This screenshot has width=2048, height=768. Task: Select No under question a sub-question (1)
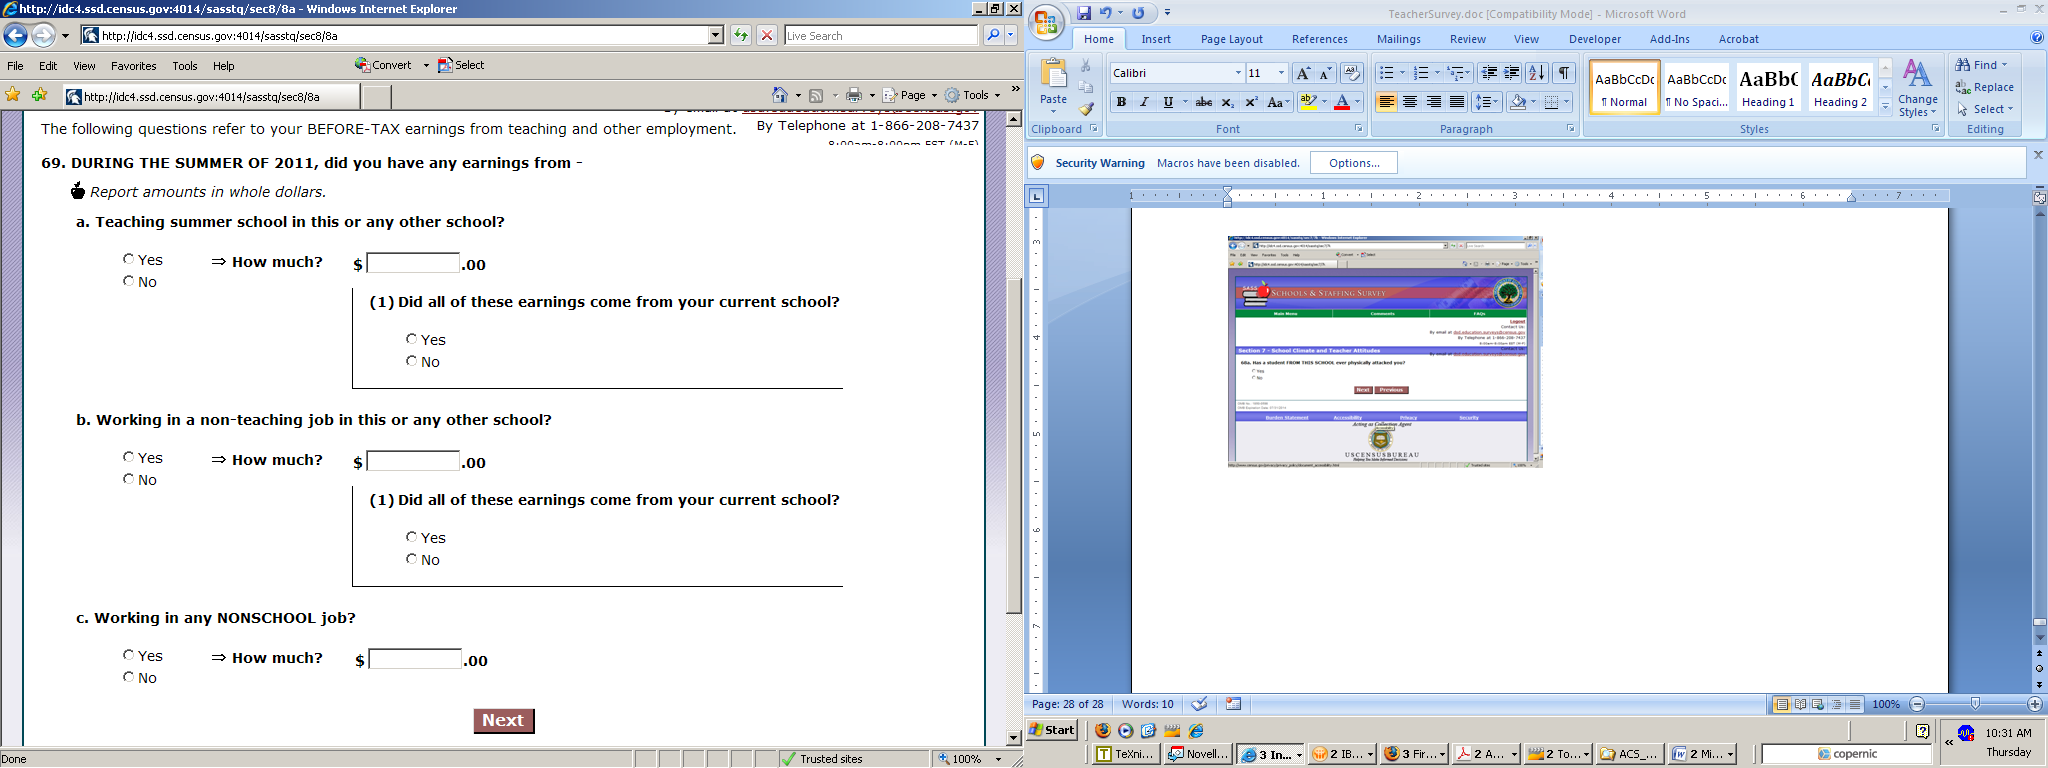[x=412, y=361]
